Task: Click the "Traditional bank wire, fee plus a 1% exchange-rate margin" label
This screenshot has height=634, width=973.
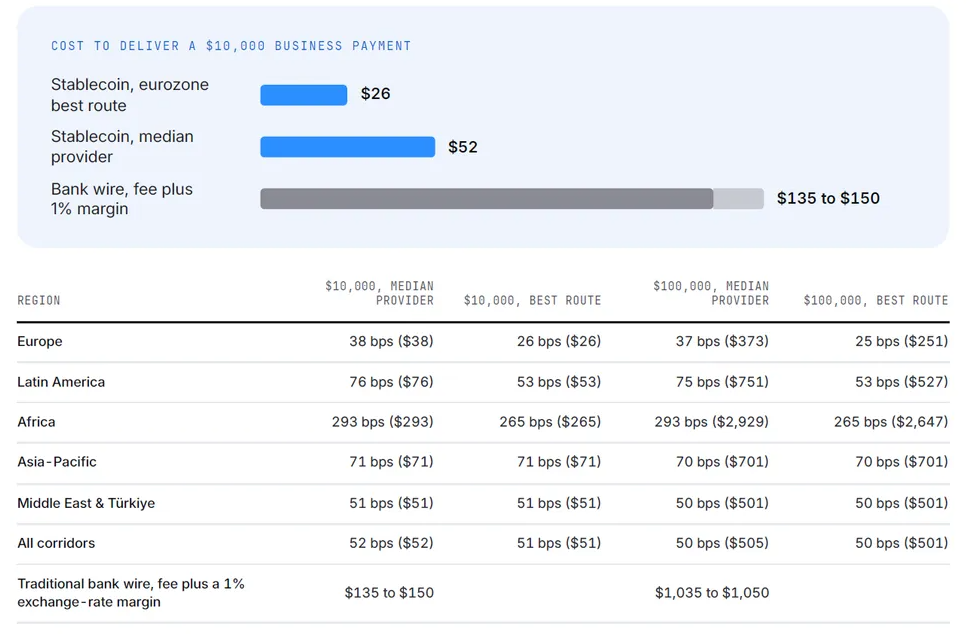Action: point(131,593)
